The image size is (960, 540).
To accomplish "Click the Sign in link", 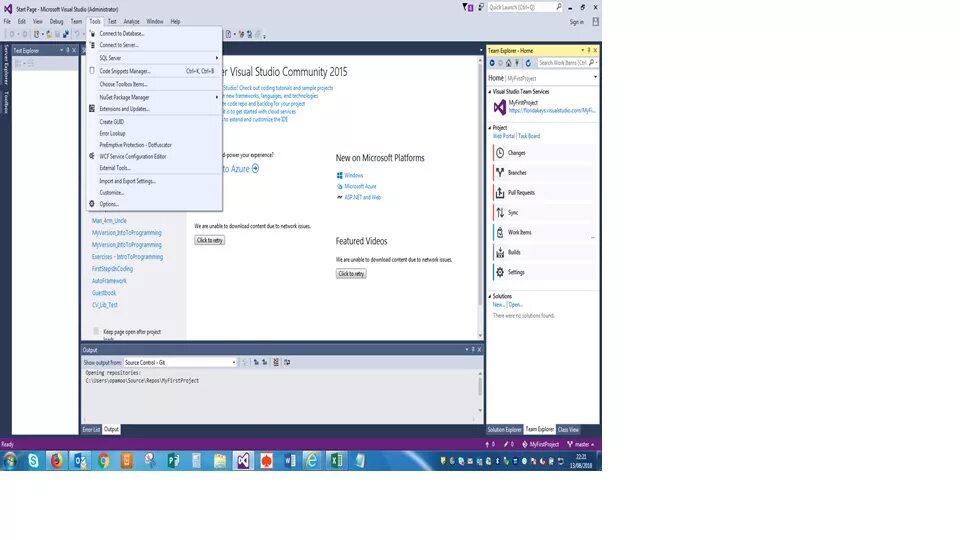I will coord(577,22).
